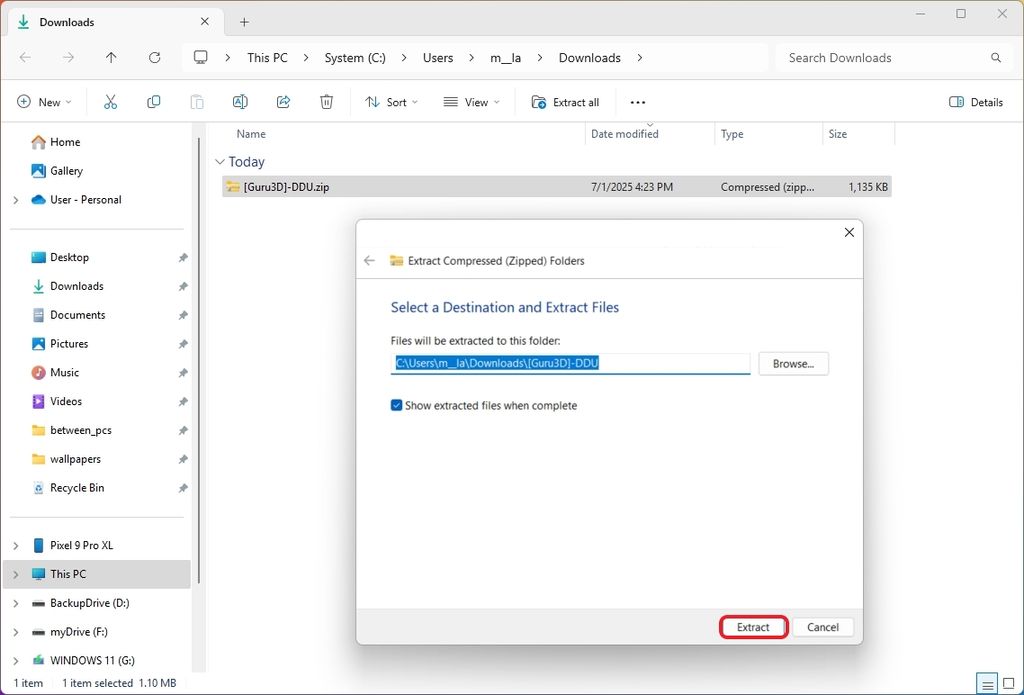The image size is (1024, 695).
Task: Uncheck Show extracted files when complete
Action: [x=396, y=406]
